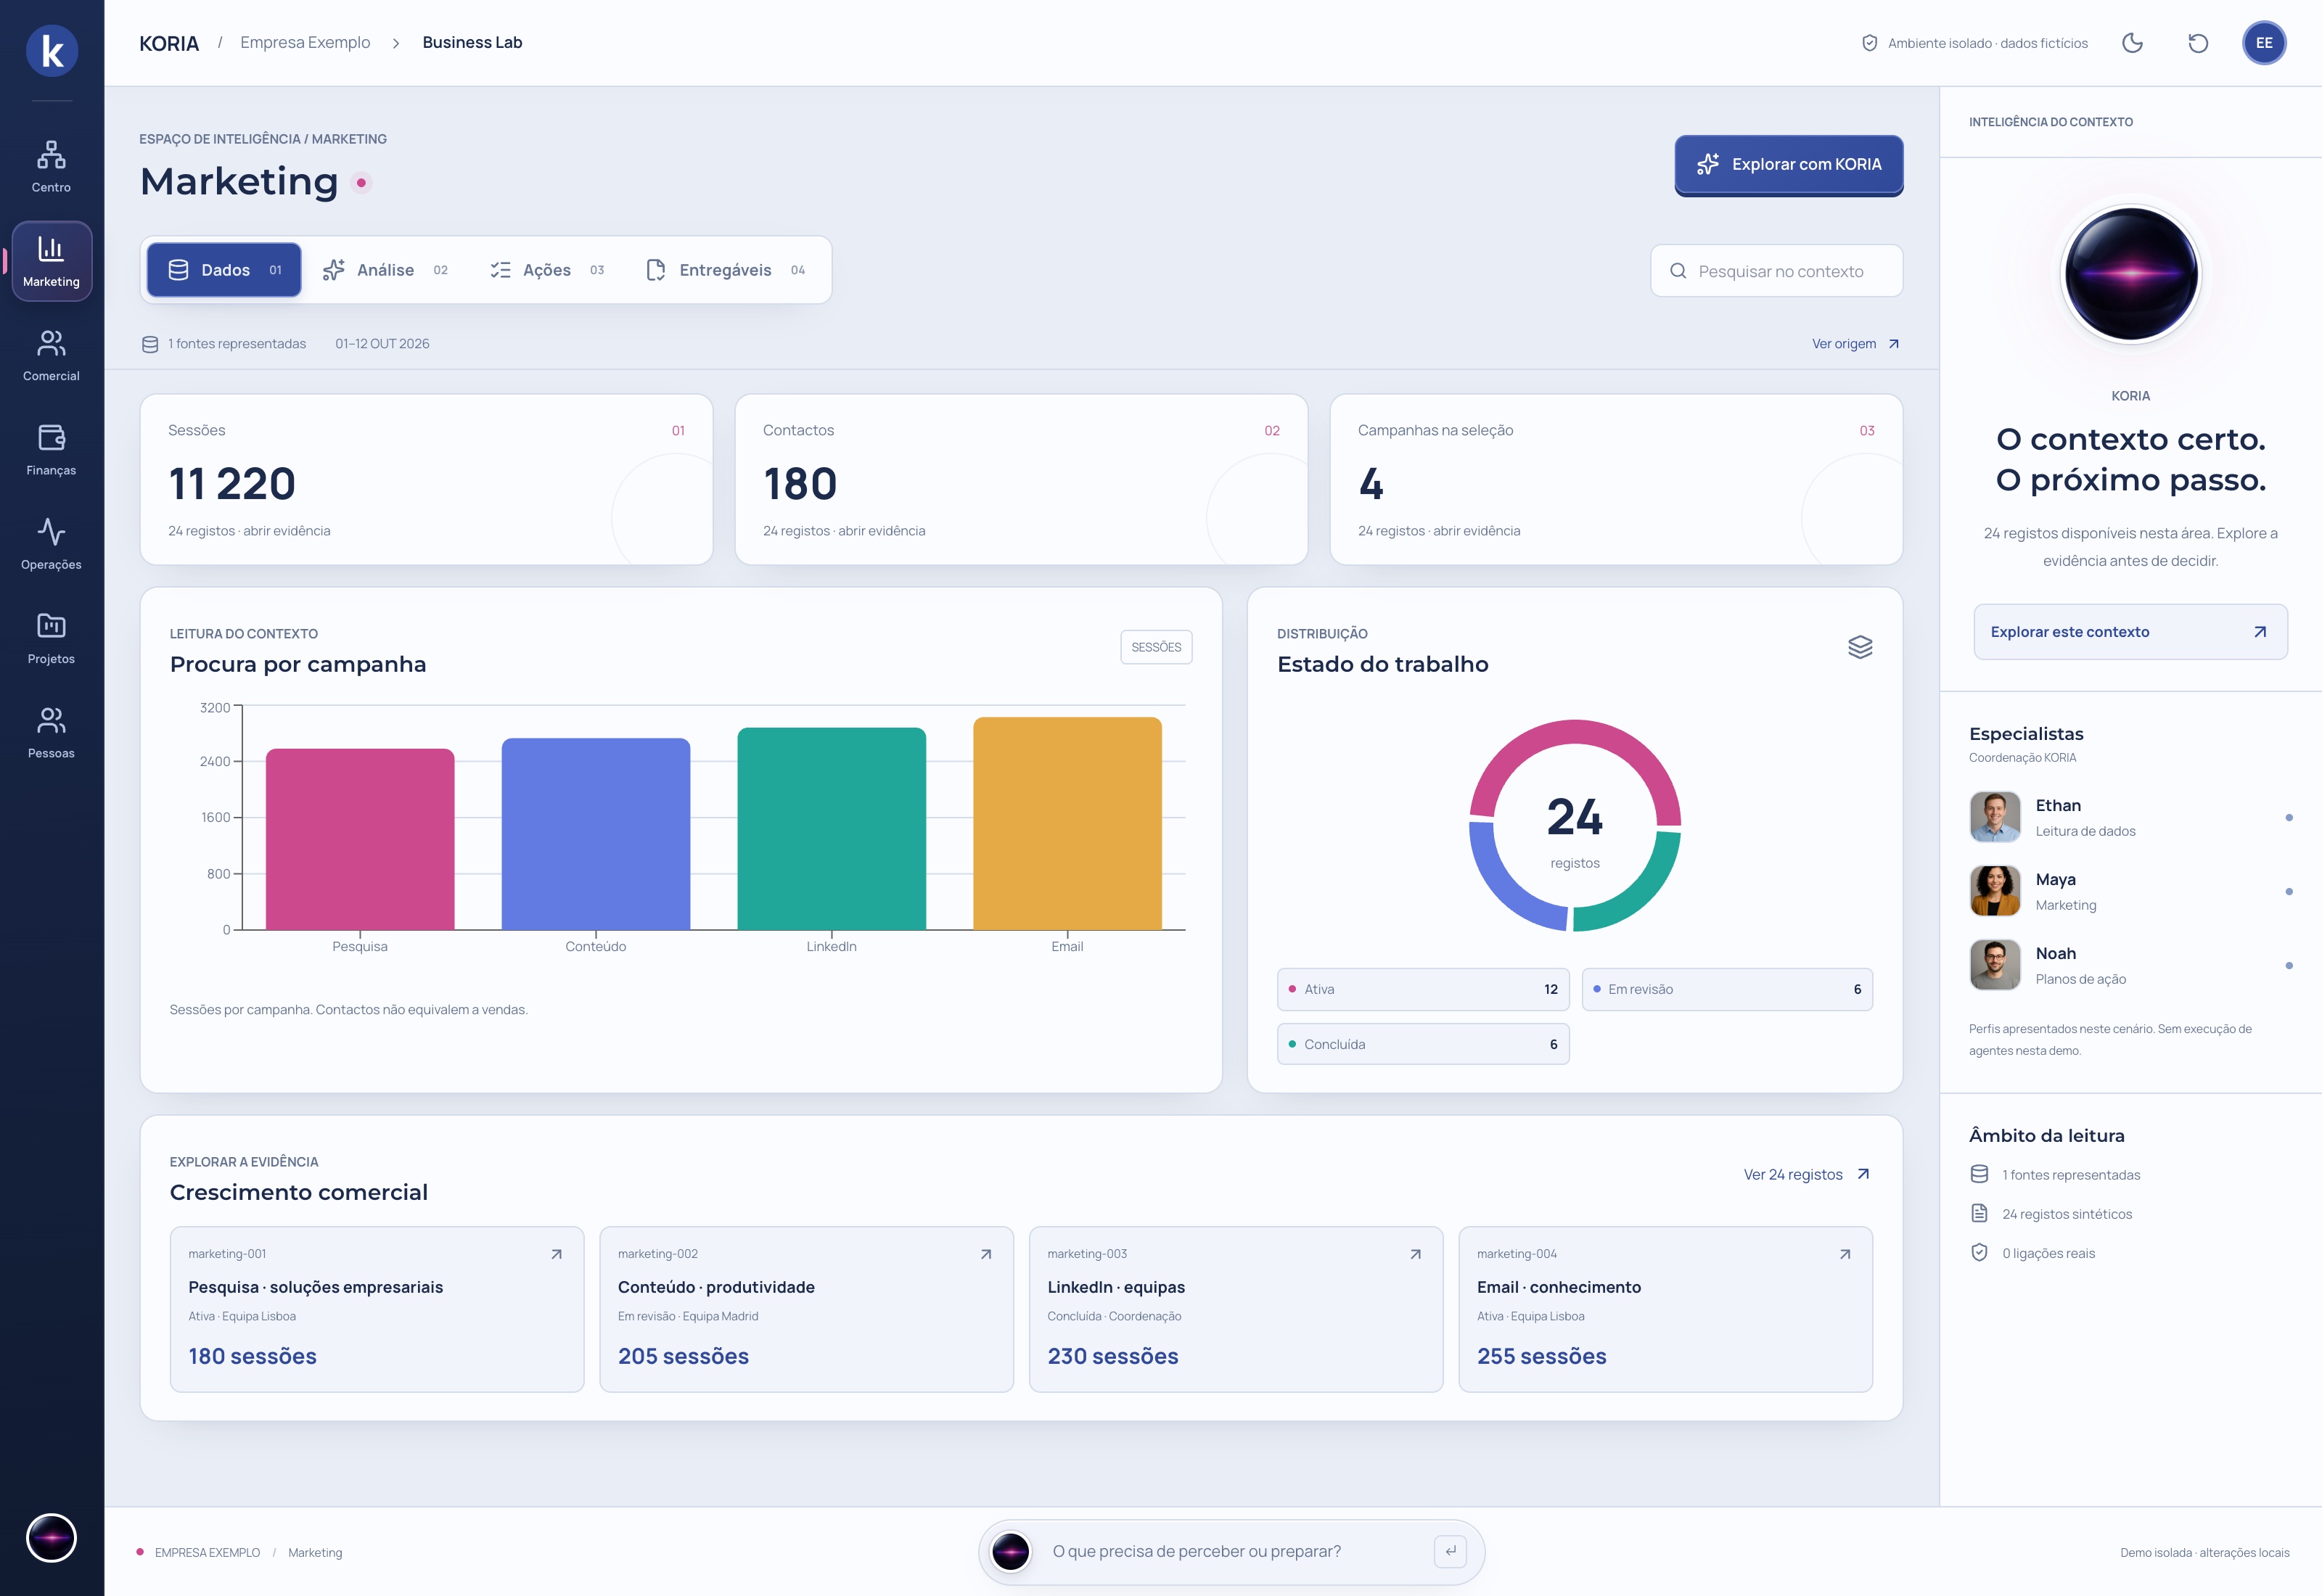Click the Ativa status legend chip

tap(1423, 989)
